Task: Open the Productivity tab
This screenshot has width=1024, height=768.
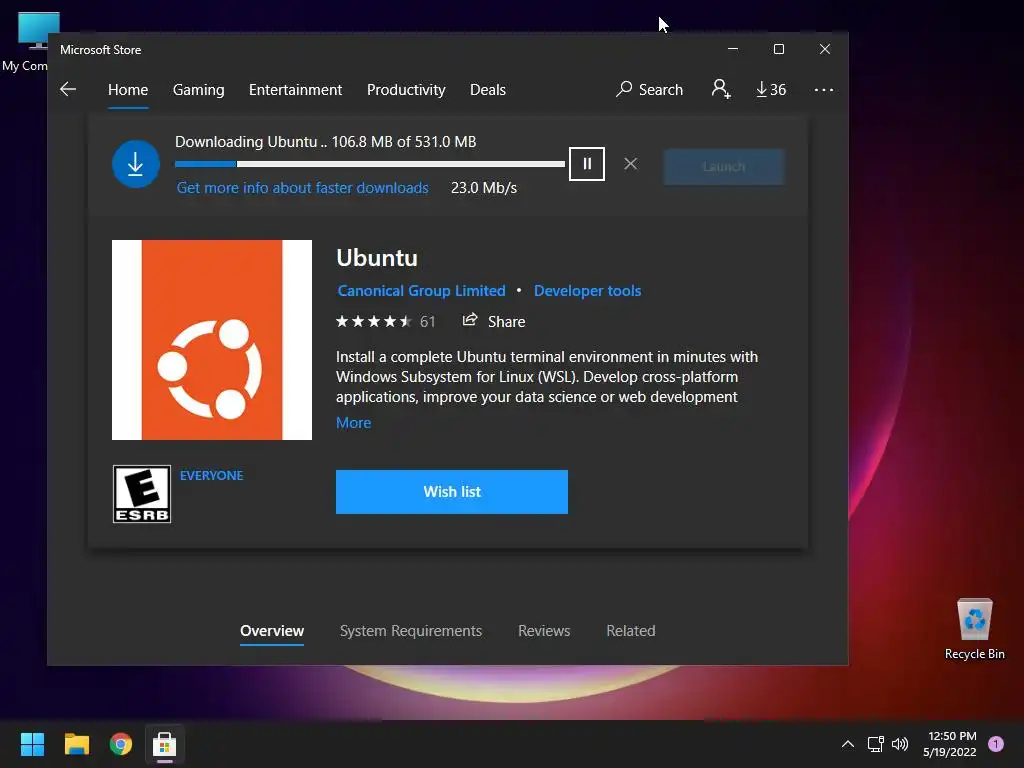Action: tap(406, 89)
